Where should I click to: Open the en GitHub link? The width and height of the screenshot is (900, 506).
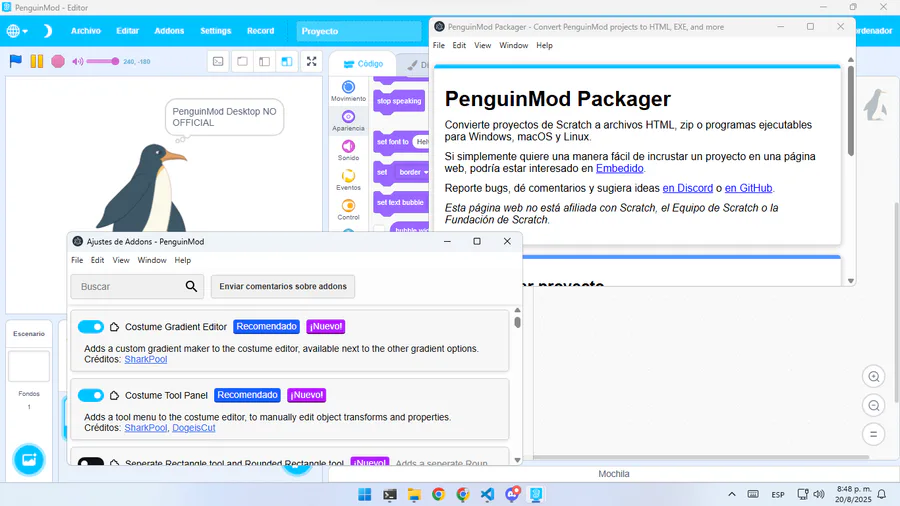pyautogui.click(x=748, y=188)
